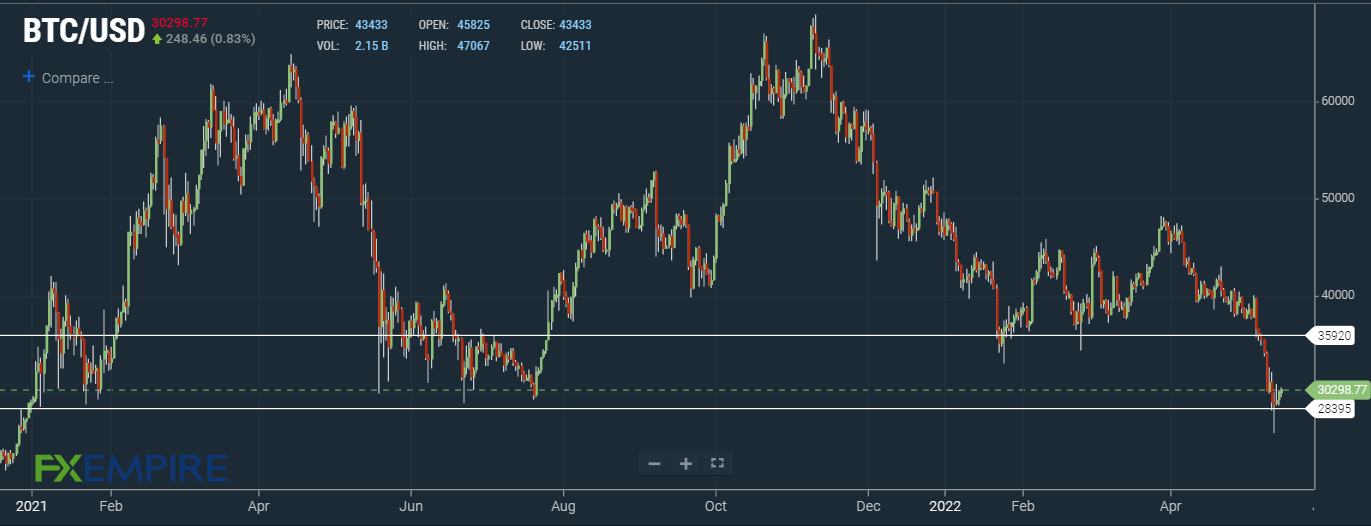The width and height of the screenshot is (1371, 526).
Task: Click the FX Empire logo
Action: [130, 467]
